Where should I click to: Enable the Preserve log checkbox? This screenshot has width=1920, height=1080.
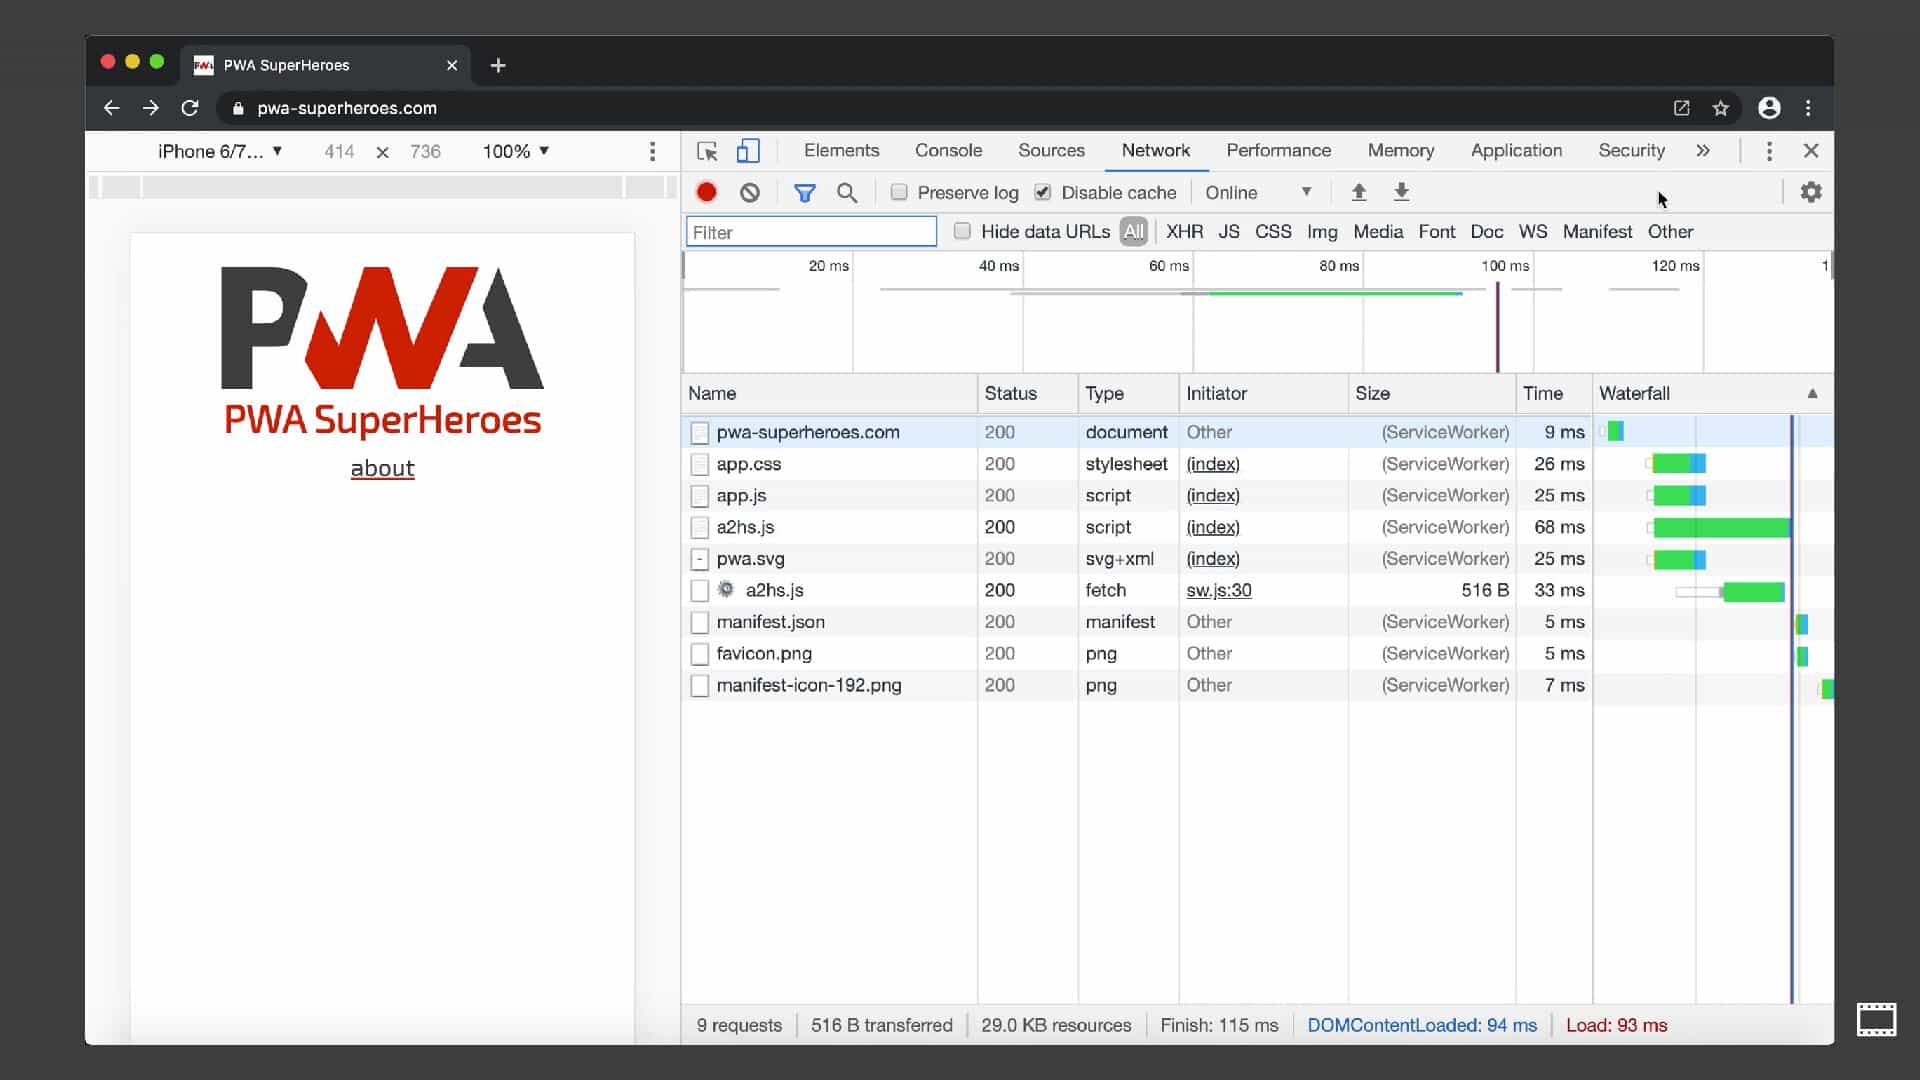coord(899,192)
